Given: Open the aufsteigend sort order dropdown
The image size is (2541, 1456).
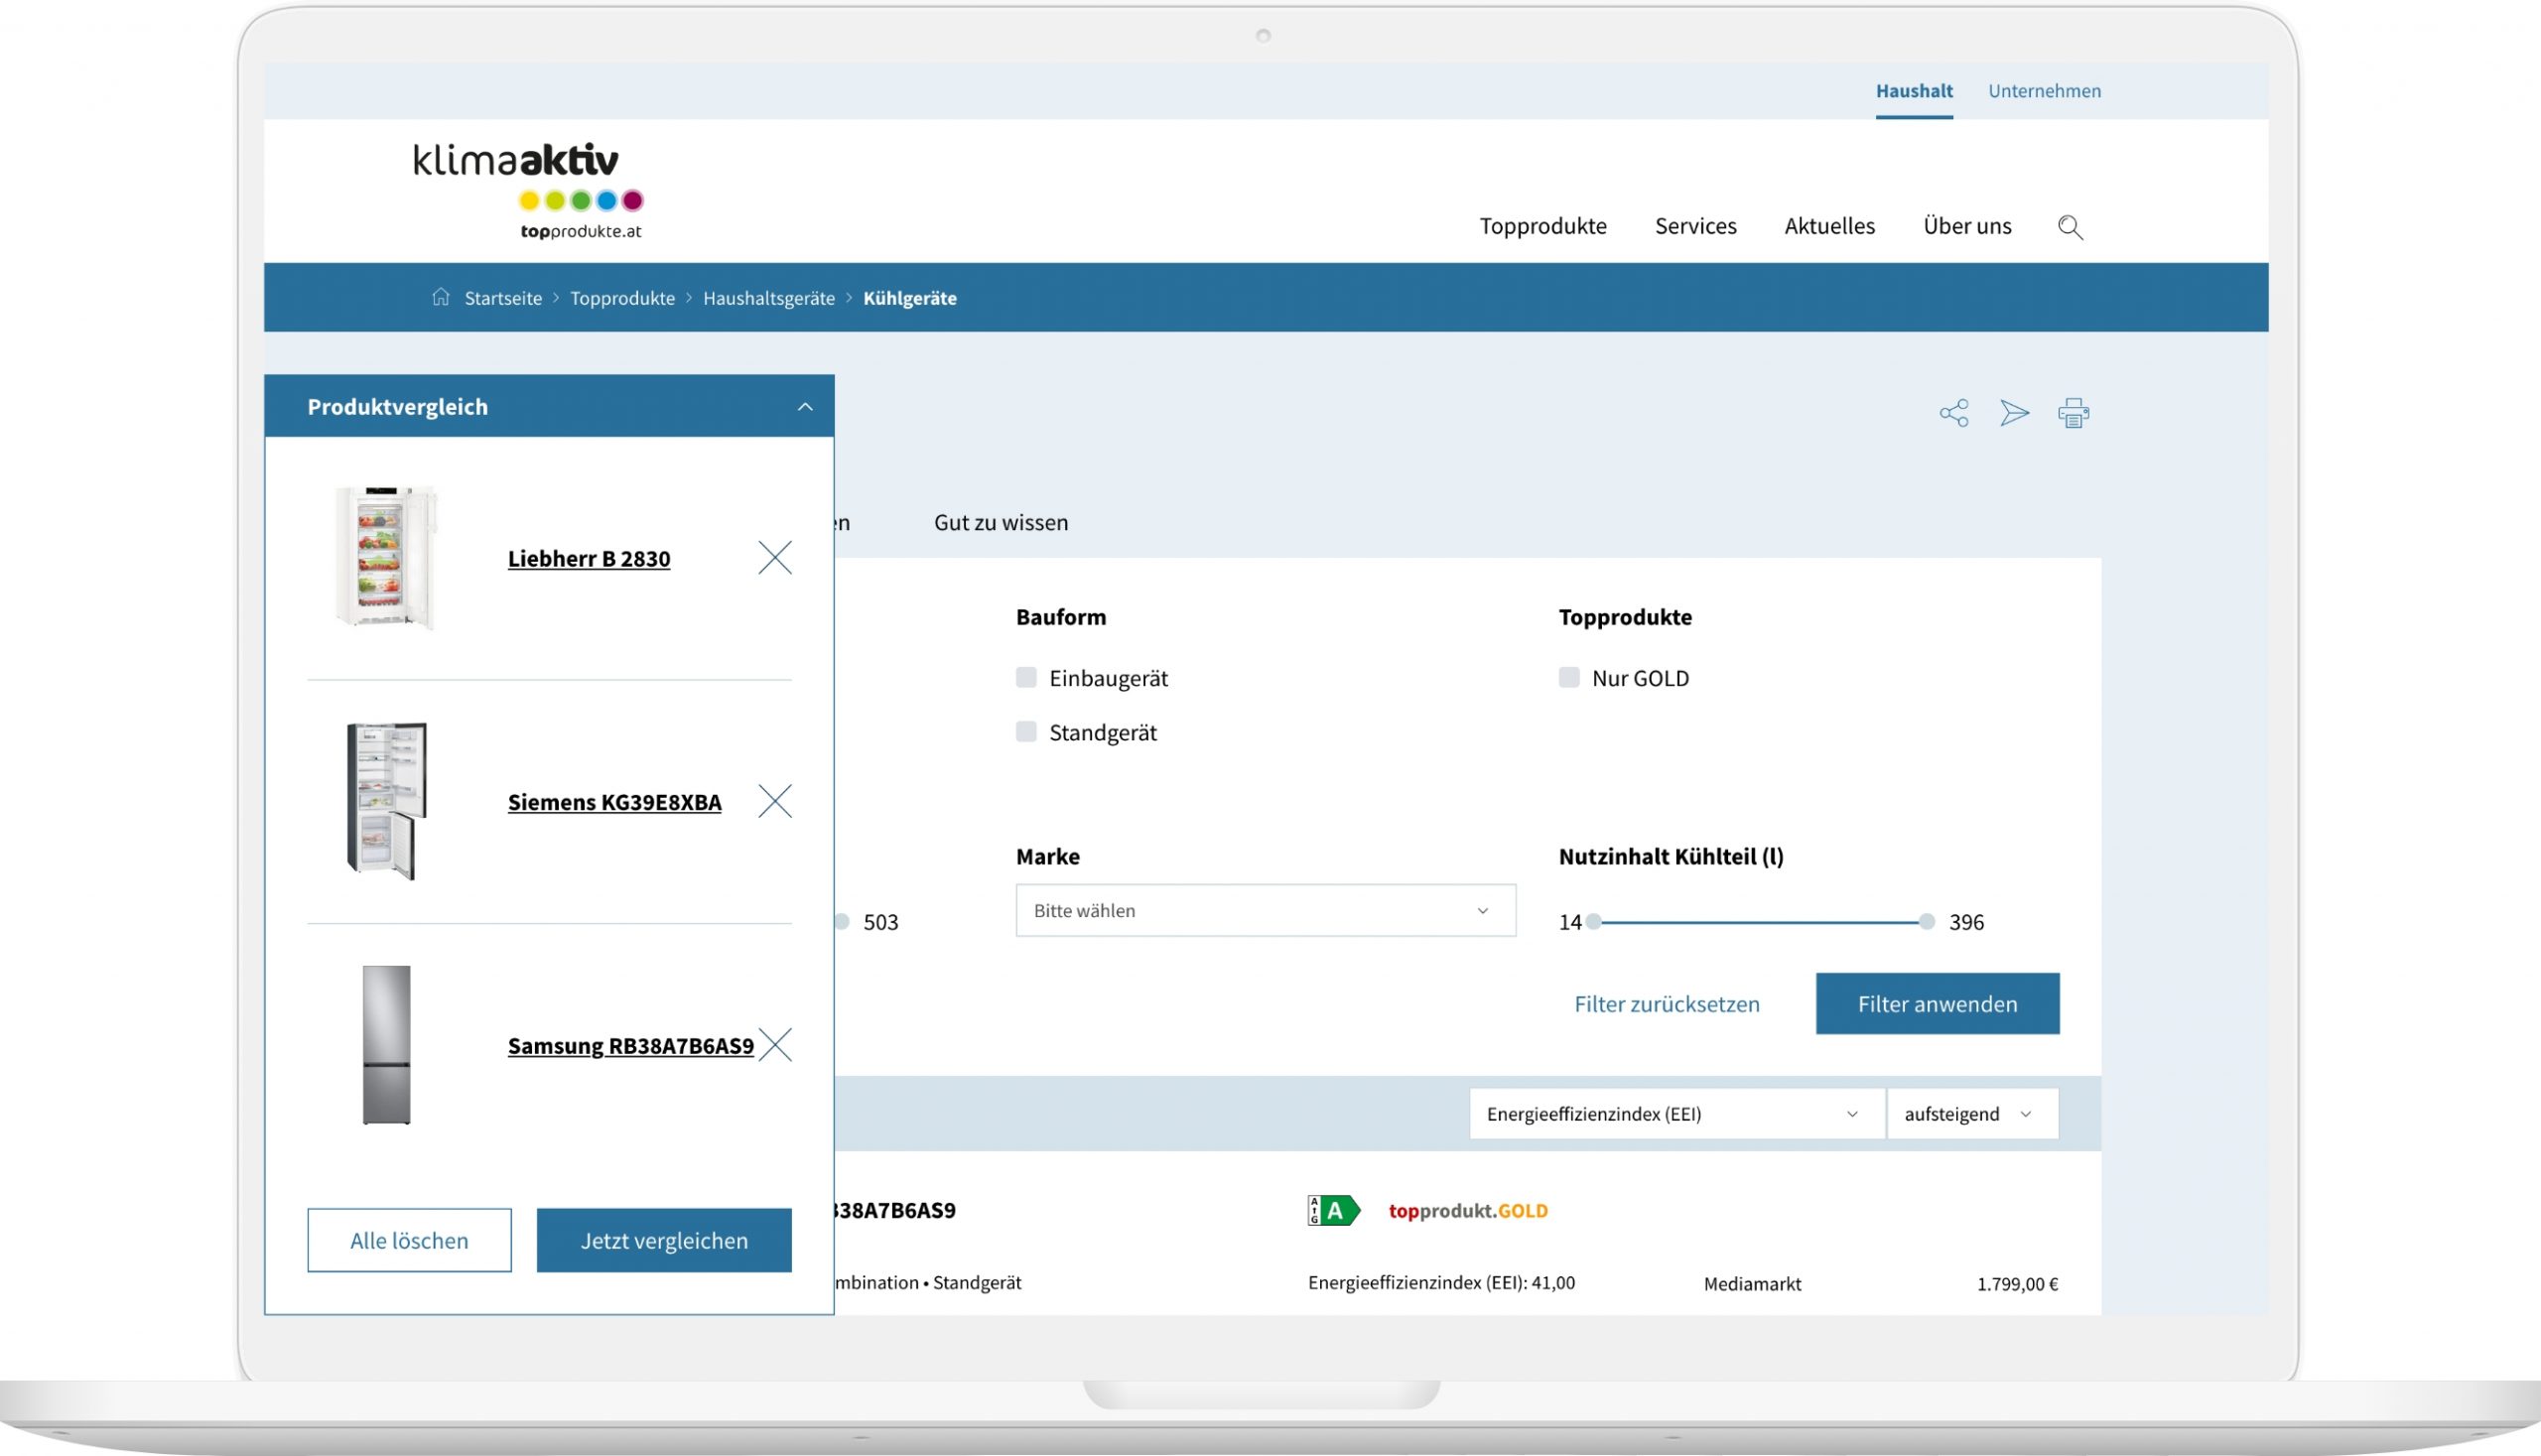Looking at the screenshot, I should point(1972,1114).
